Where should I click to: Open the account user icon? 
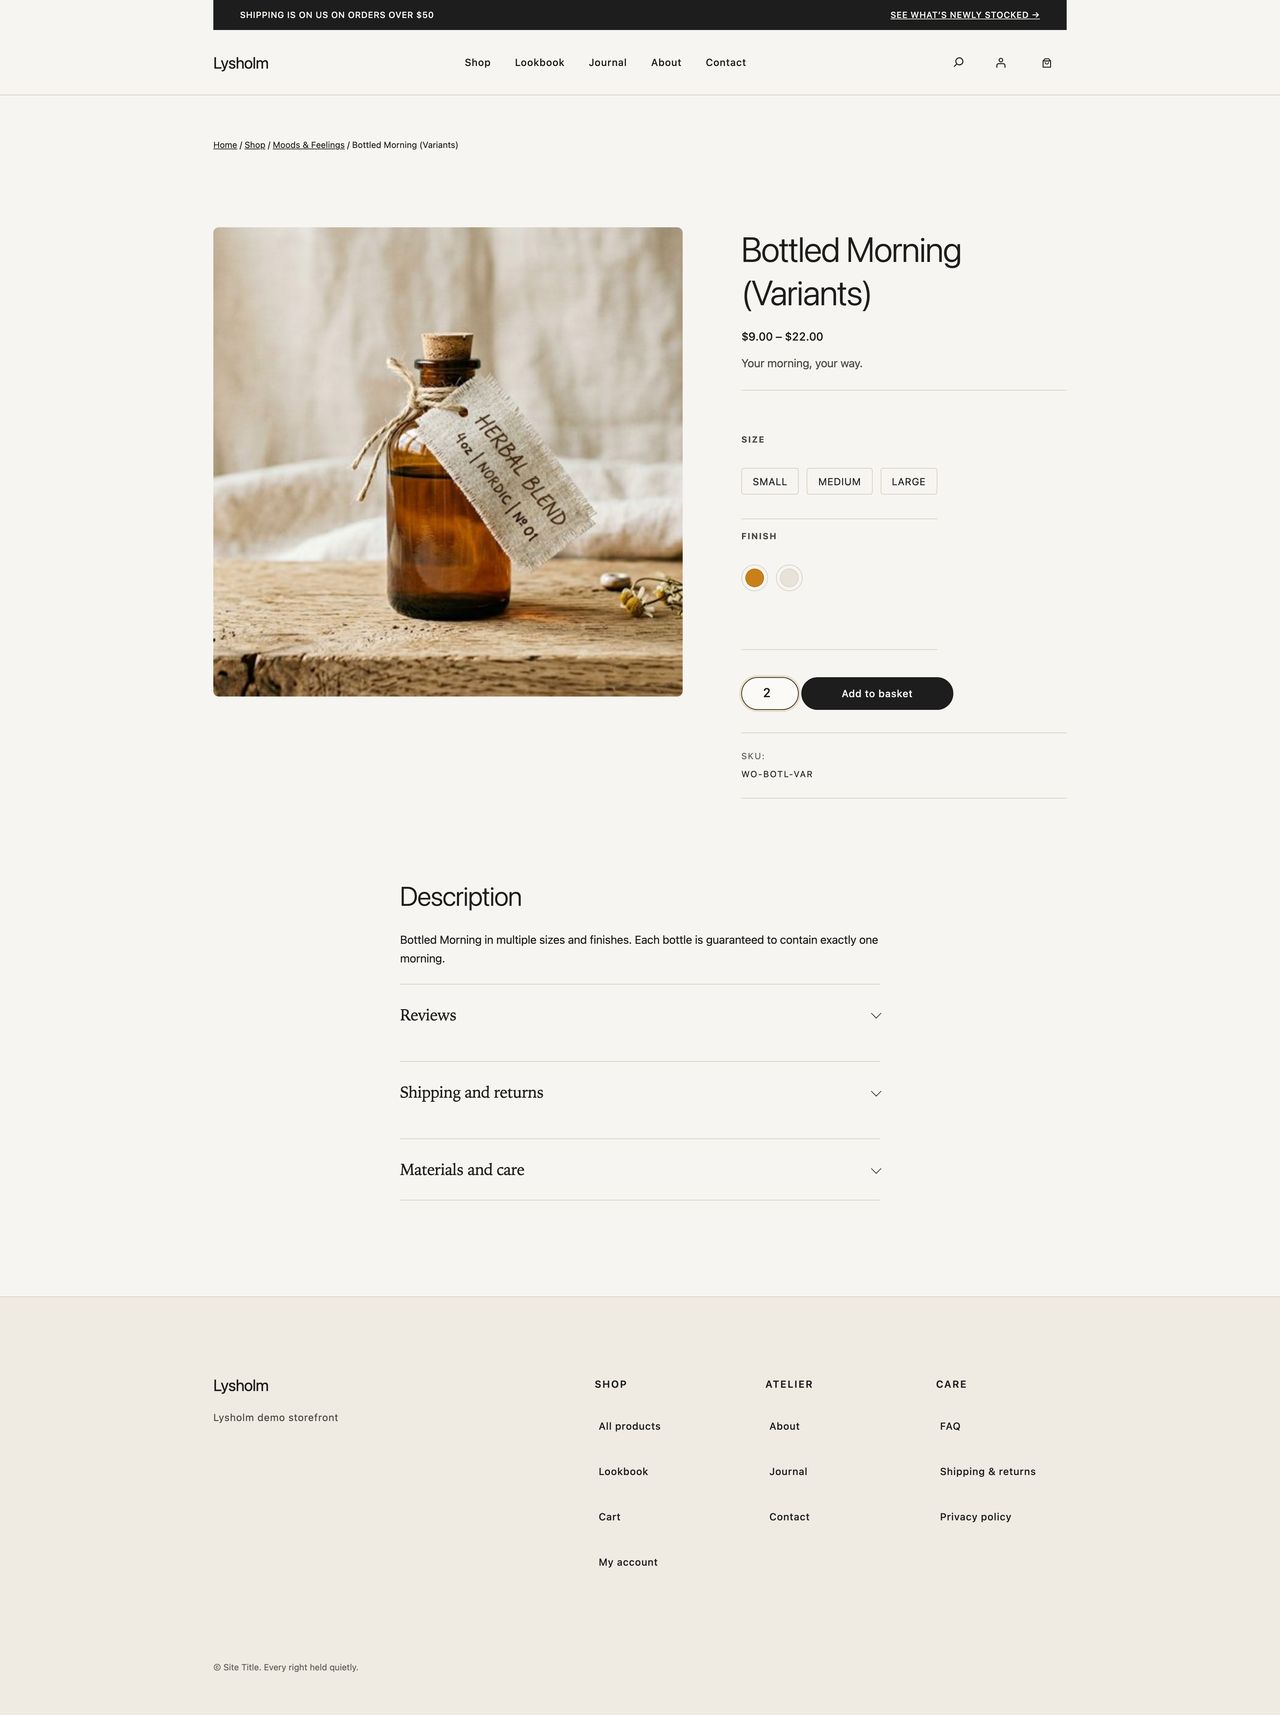click(1000, 63)
